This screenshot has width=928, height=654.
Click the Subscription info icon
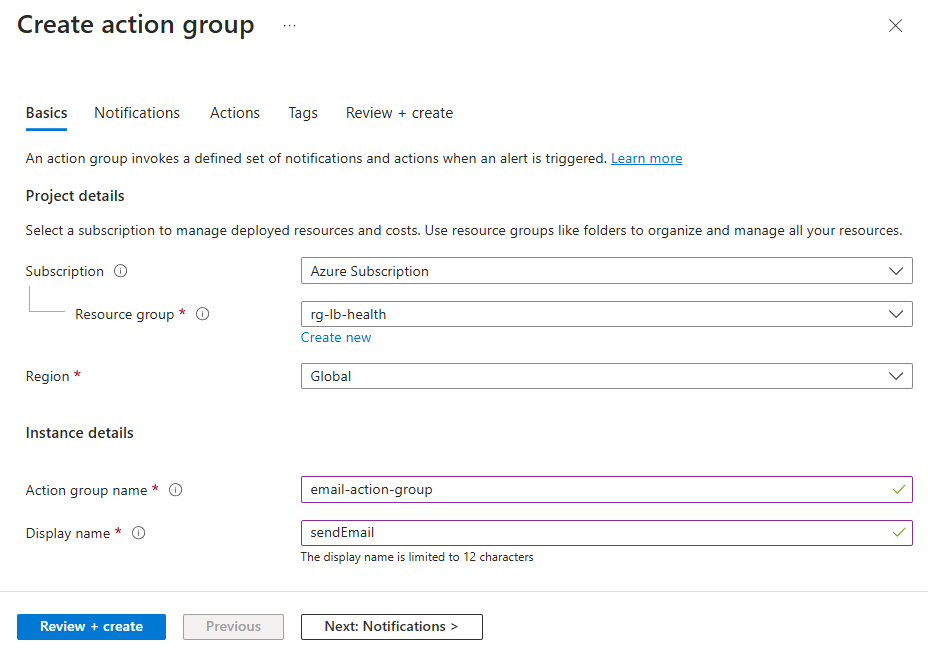coord(121,271)
